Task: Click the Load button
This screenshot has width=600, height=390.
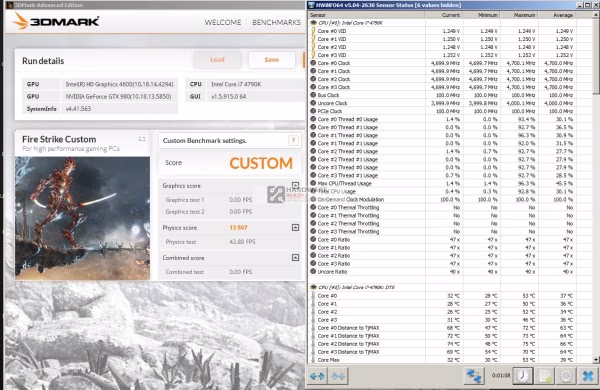Action: 217,60
